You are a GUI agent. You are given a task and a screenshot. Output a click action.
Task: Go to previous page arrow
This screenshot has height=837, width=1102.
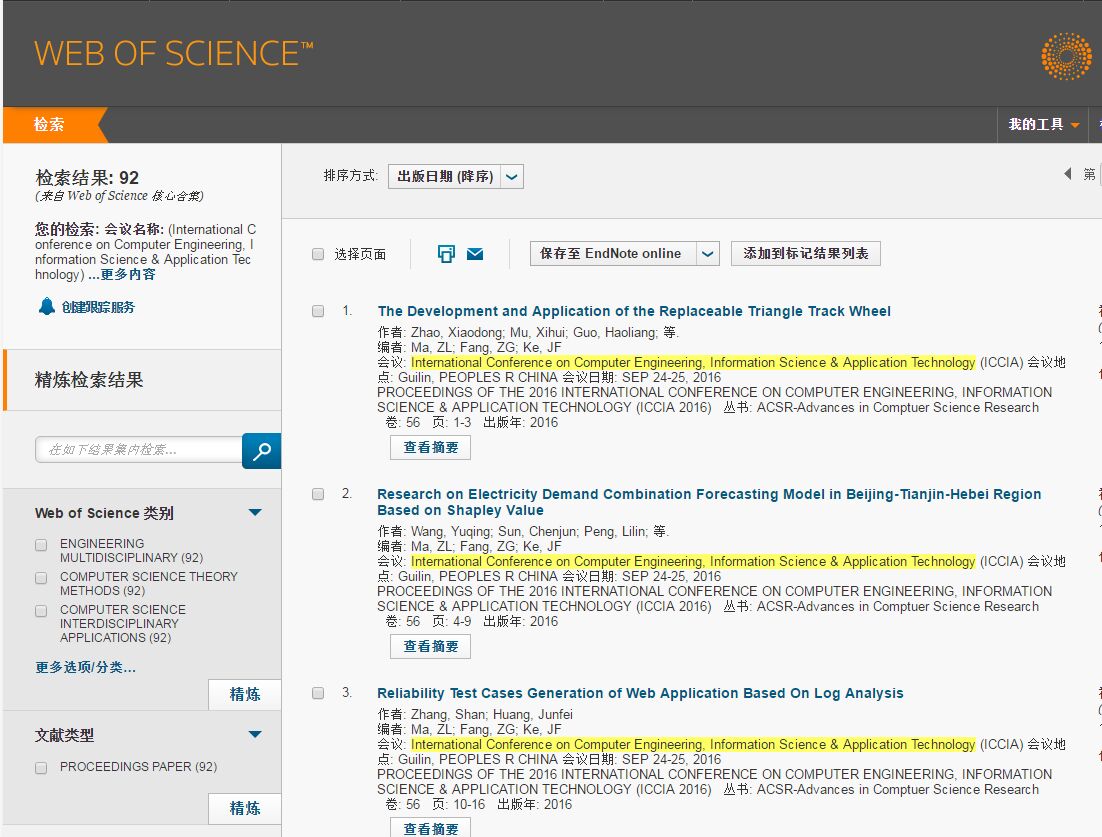(x=1068, y=174)
